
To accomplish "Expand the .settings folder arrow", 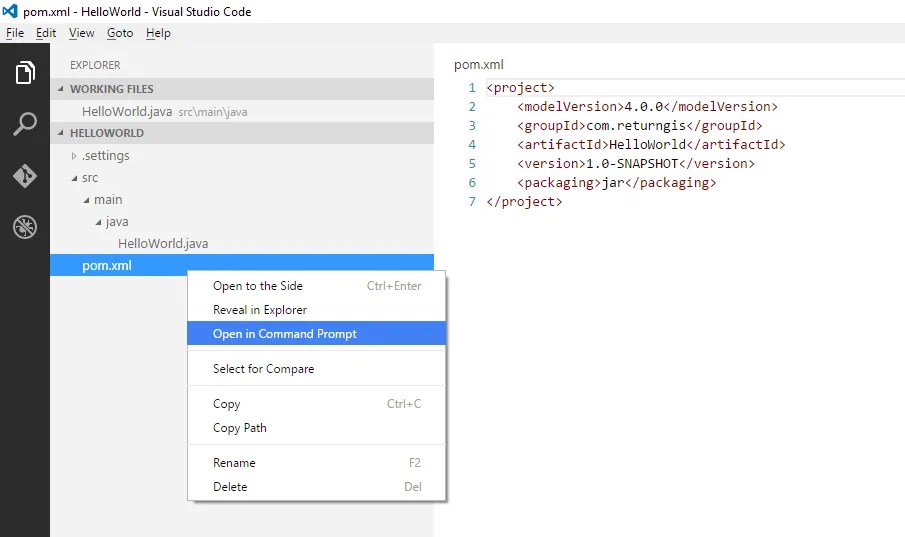I will click(74, 156).
